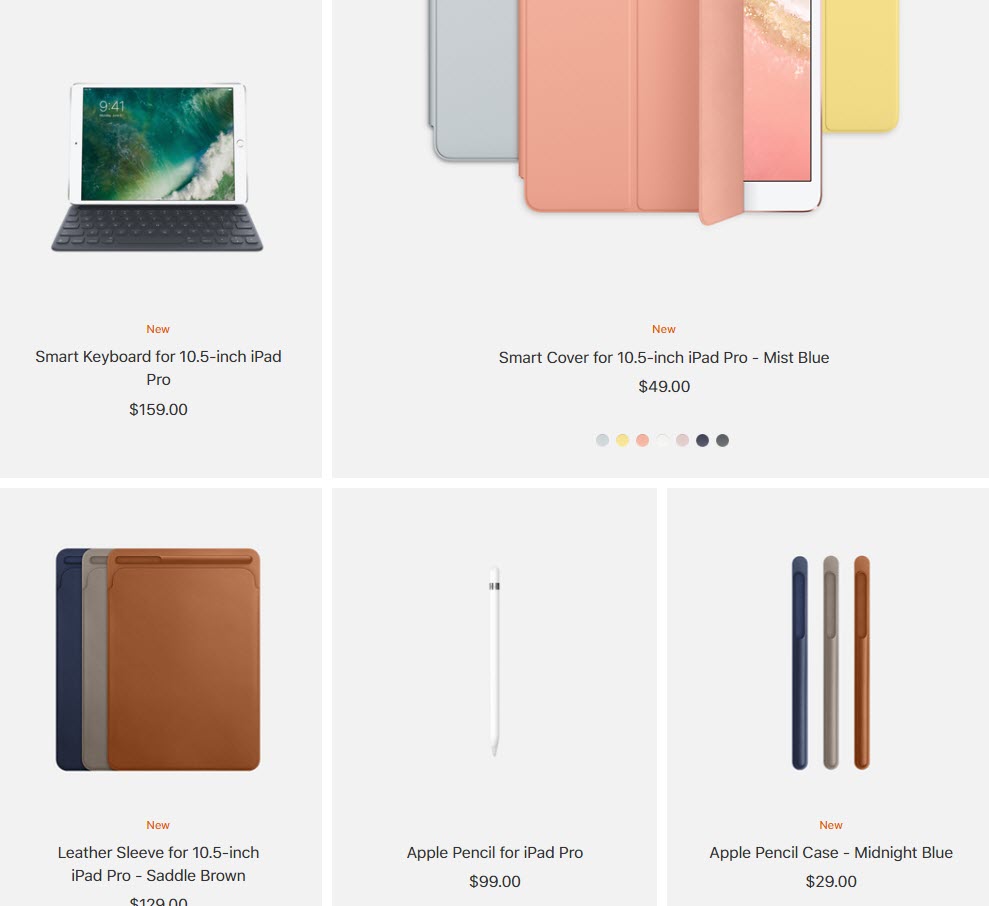Open the Apple Pencil Case image
Screen dimensions: 989x906
831,662
